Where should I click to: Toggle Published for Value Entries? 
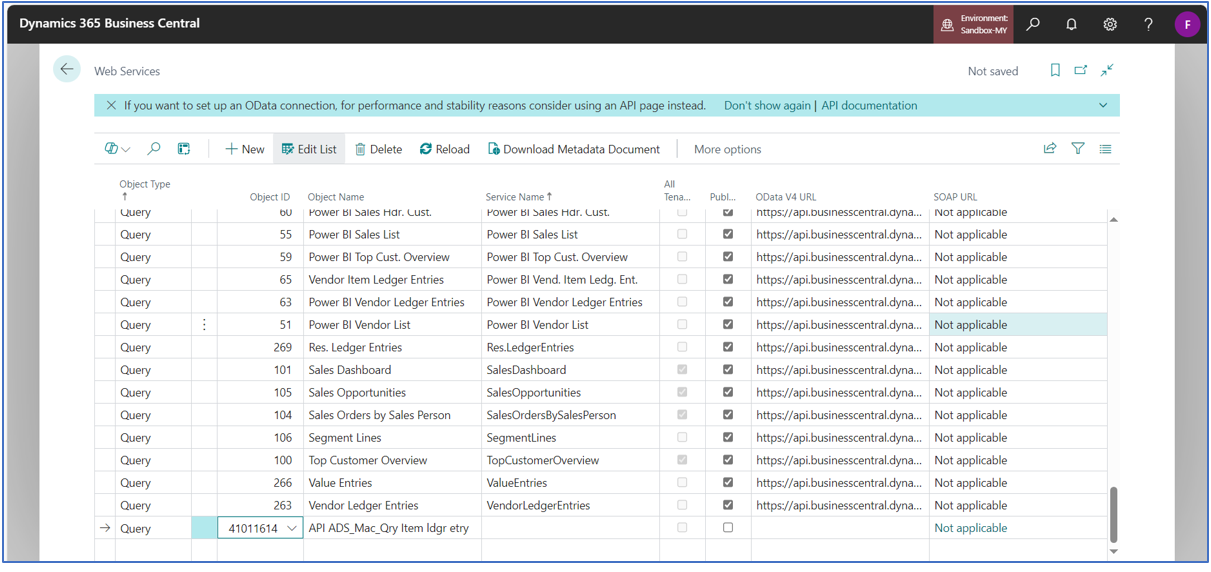pyautogui.click(x=728, y=483)
